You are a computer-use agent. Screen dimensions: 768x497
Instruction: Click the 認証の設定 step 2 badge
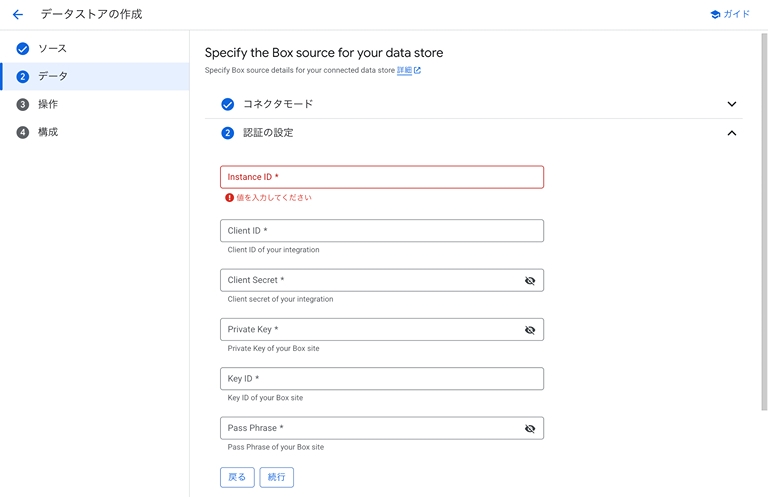(228, 133)
